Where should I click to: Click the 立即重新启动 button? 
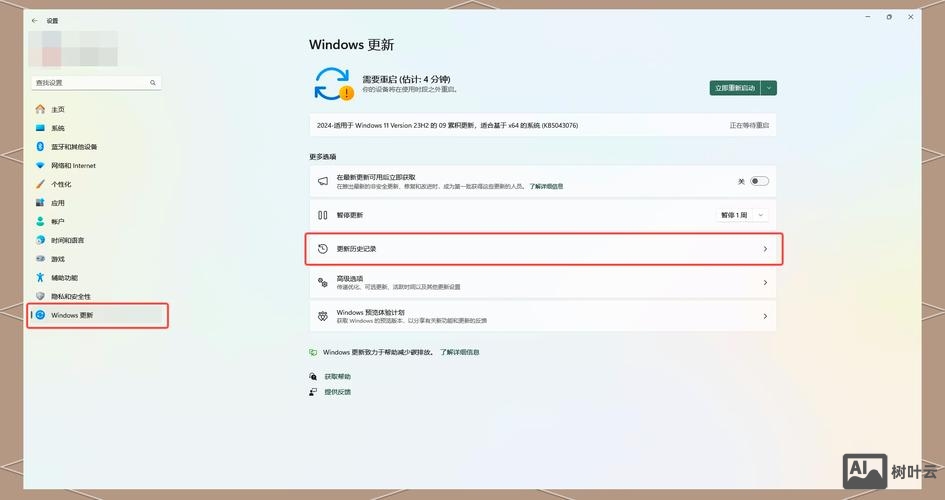point(735,88)
